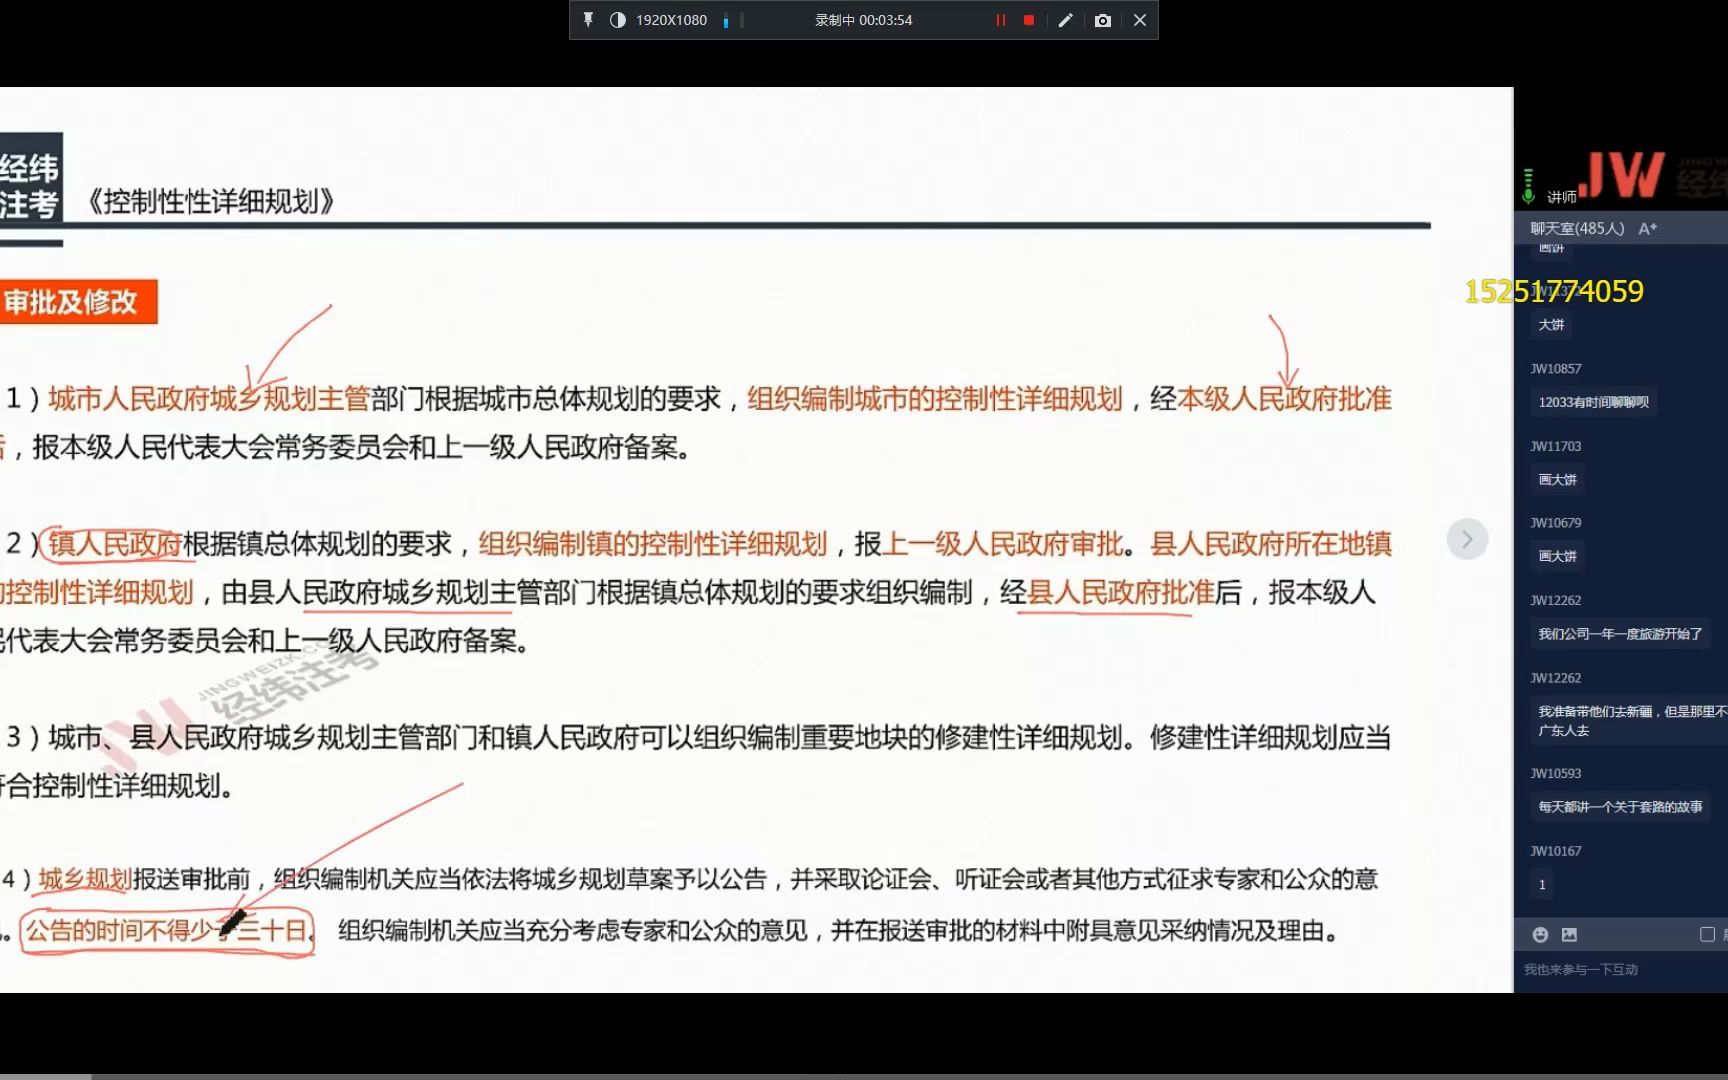Viewport: 1728px width, 1080px height.
Task: Pause the screen recording
Action: pos(1000,20)
